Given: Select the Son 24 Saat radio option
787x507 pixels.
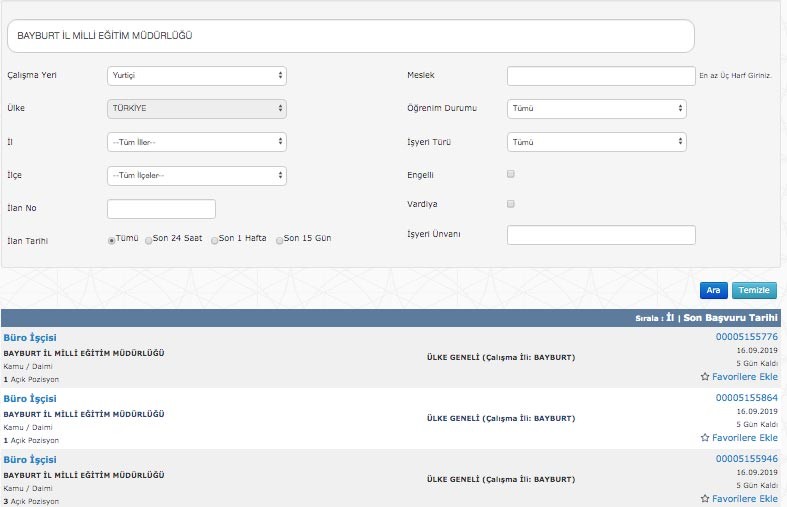Looking at the screenshot, I should (x=149, y=240).
